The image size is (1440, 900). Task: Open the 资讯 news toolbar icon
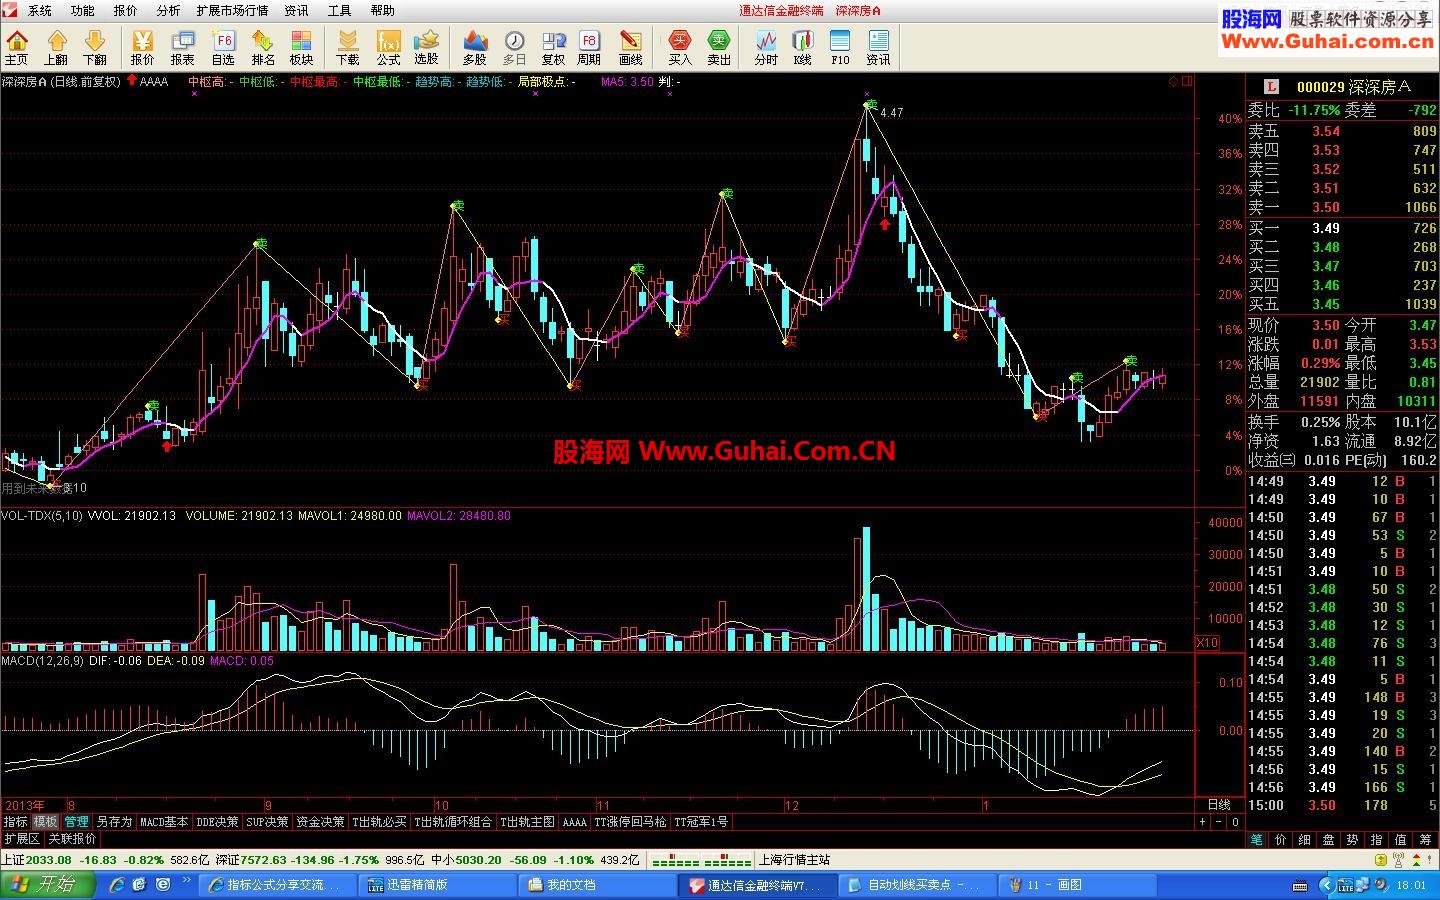878,46
